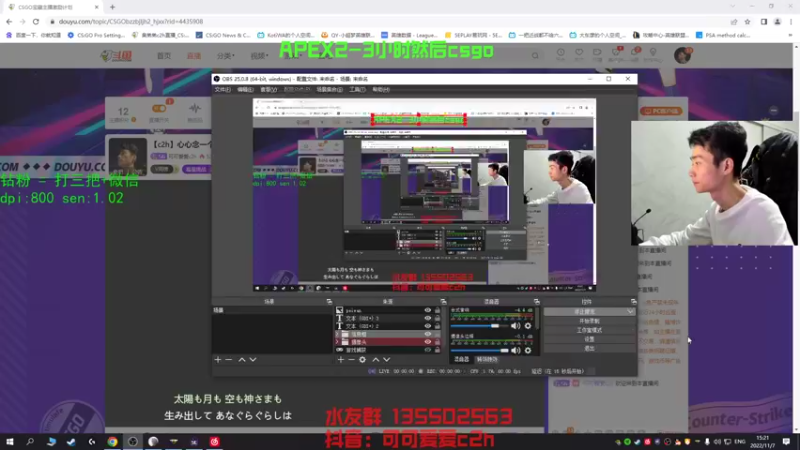Open 设置 from OBS controls panel
Screen dimensions: 800x450
tap(589, 339)
